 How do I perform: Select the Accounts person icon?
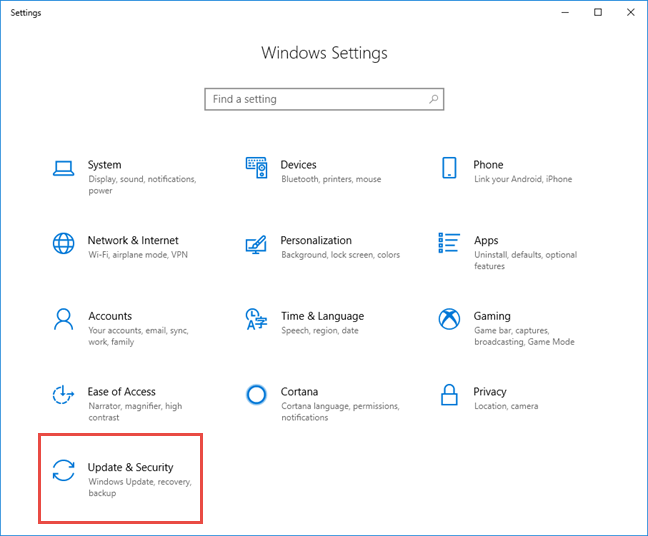(x=64, y=319)
